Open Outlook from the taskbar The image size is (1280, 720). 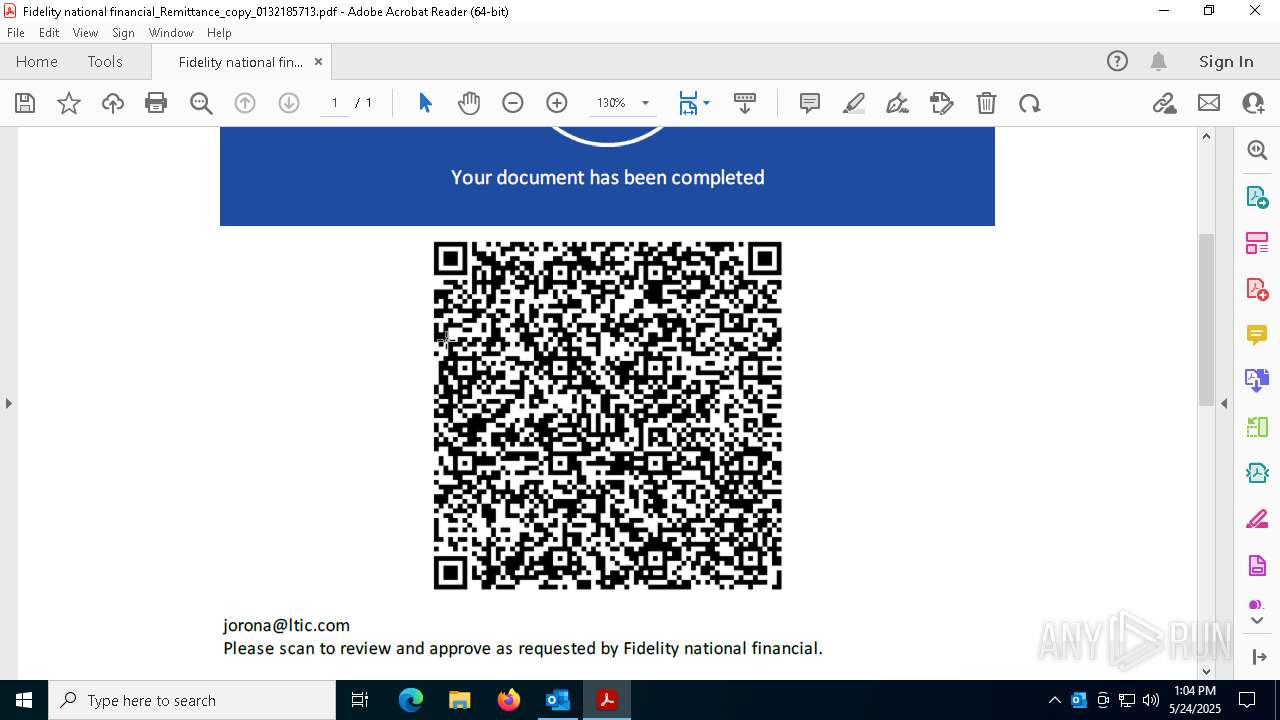tap(557, 700)
